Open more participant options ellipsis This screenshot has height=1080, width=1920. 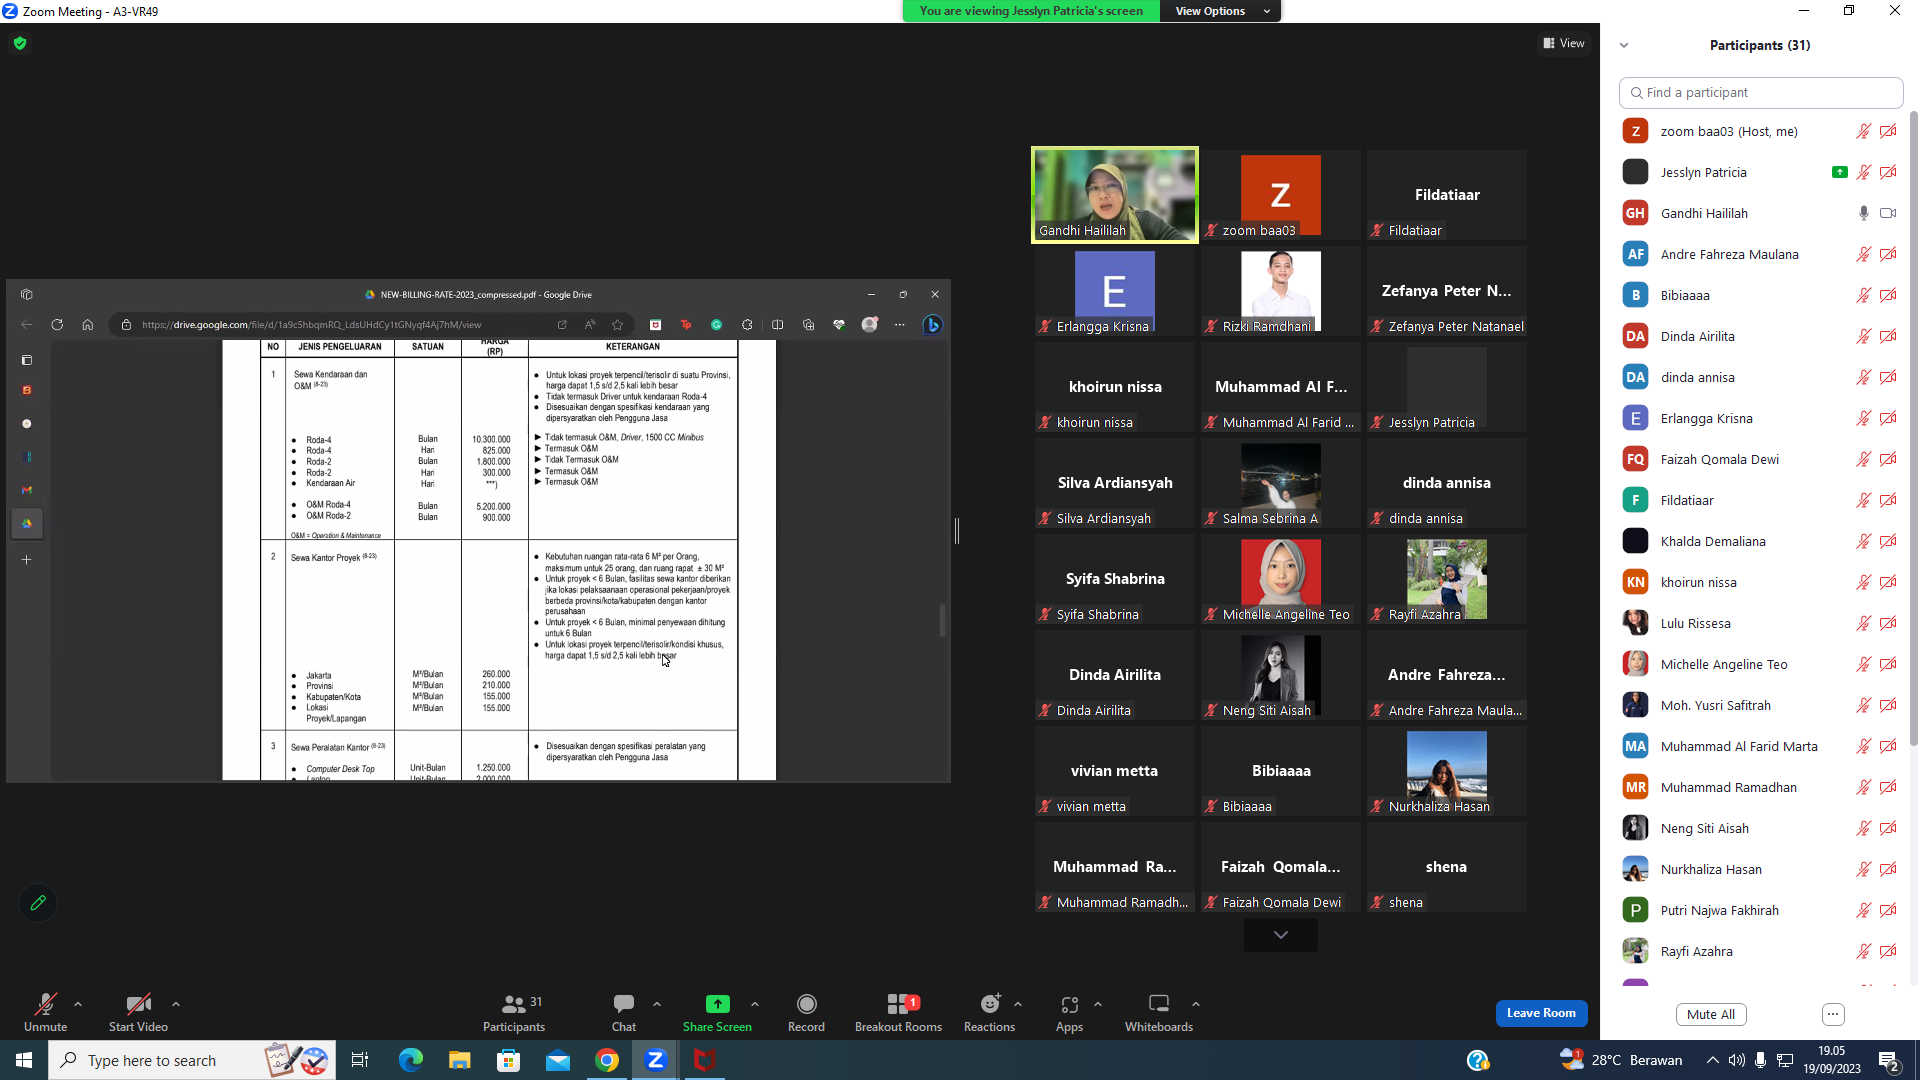tap(1833, 1014)
